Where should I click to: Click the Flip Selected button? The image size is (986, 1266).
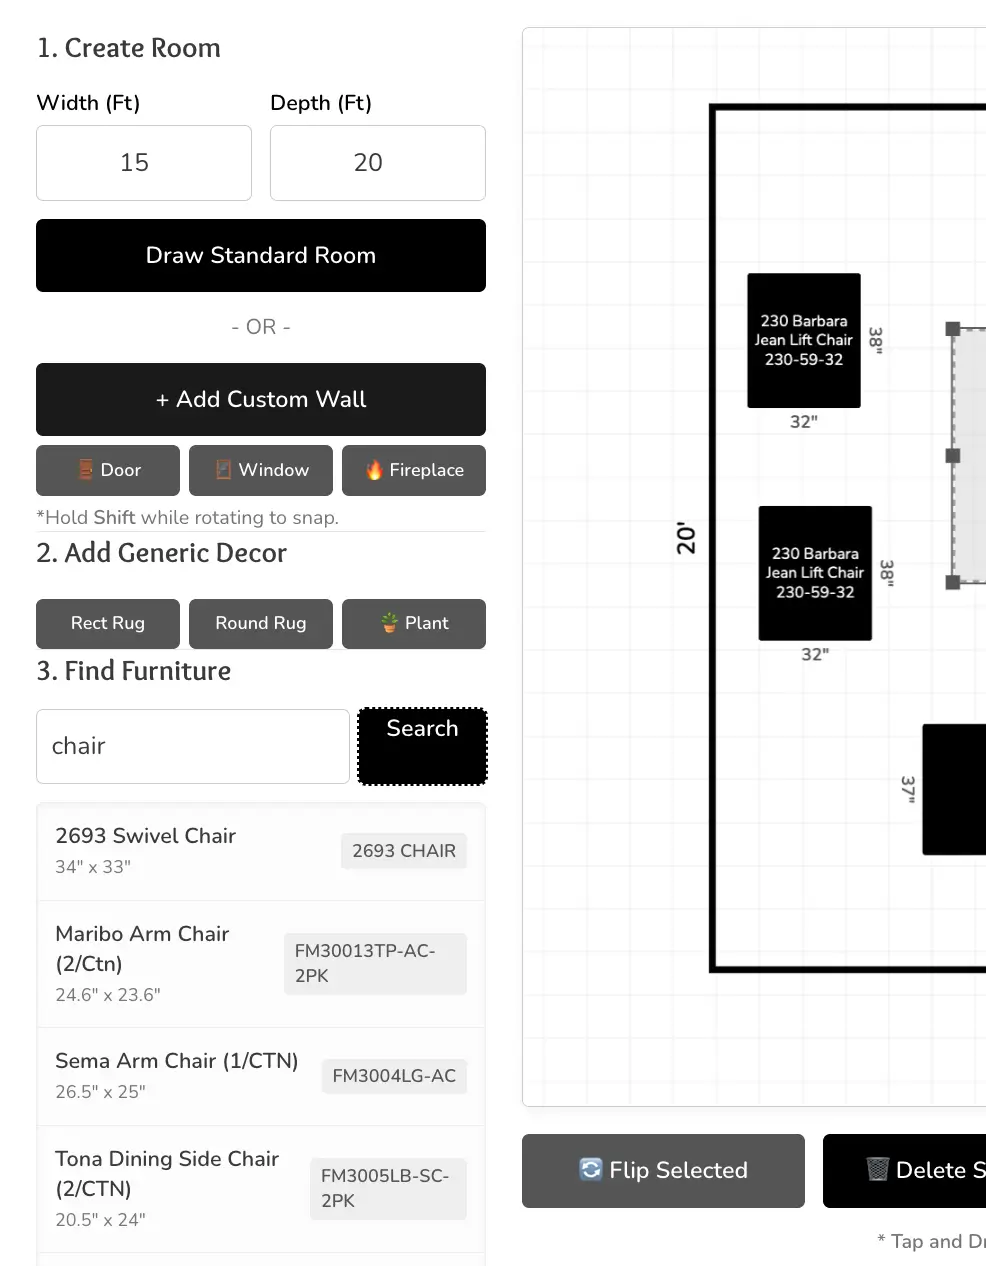[x=663, y=1171]
